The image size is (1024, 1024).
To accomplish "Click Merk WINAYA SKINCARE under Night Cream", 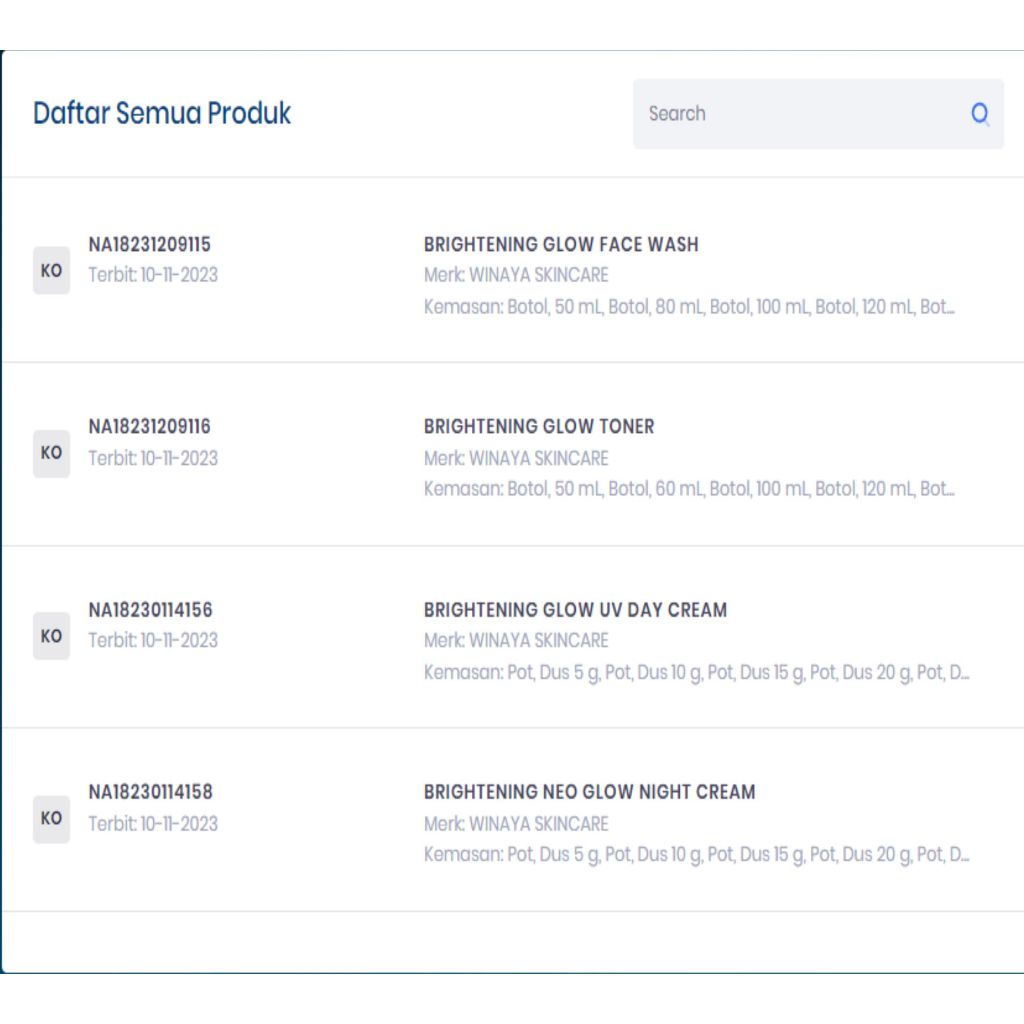I will tap(516, 824).
